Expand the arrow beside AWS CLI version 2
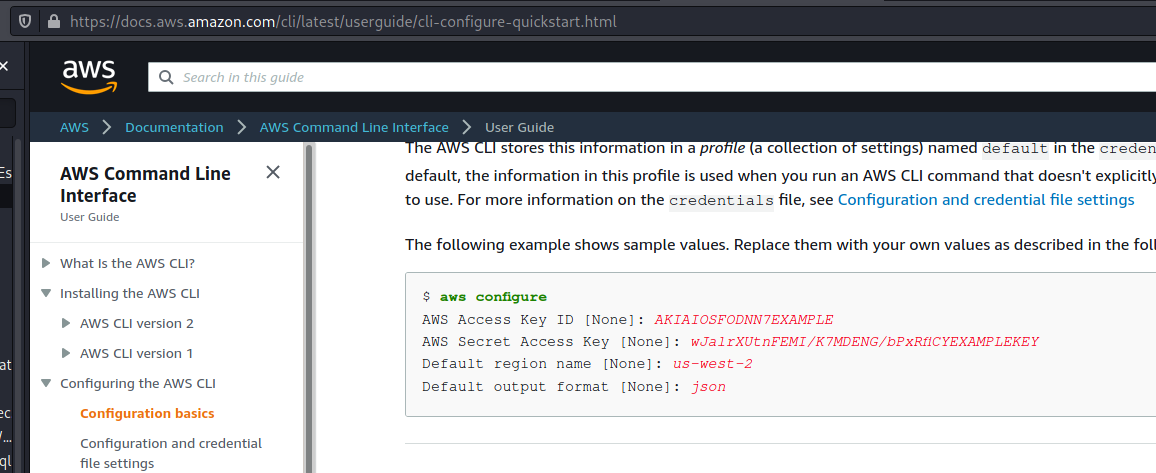The width and height of the screenshot is (1156, 473). (66, 323)
